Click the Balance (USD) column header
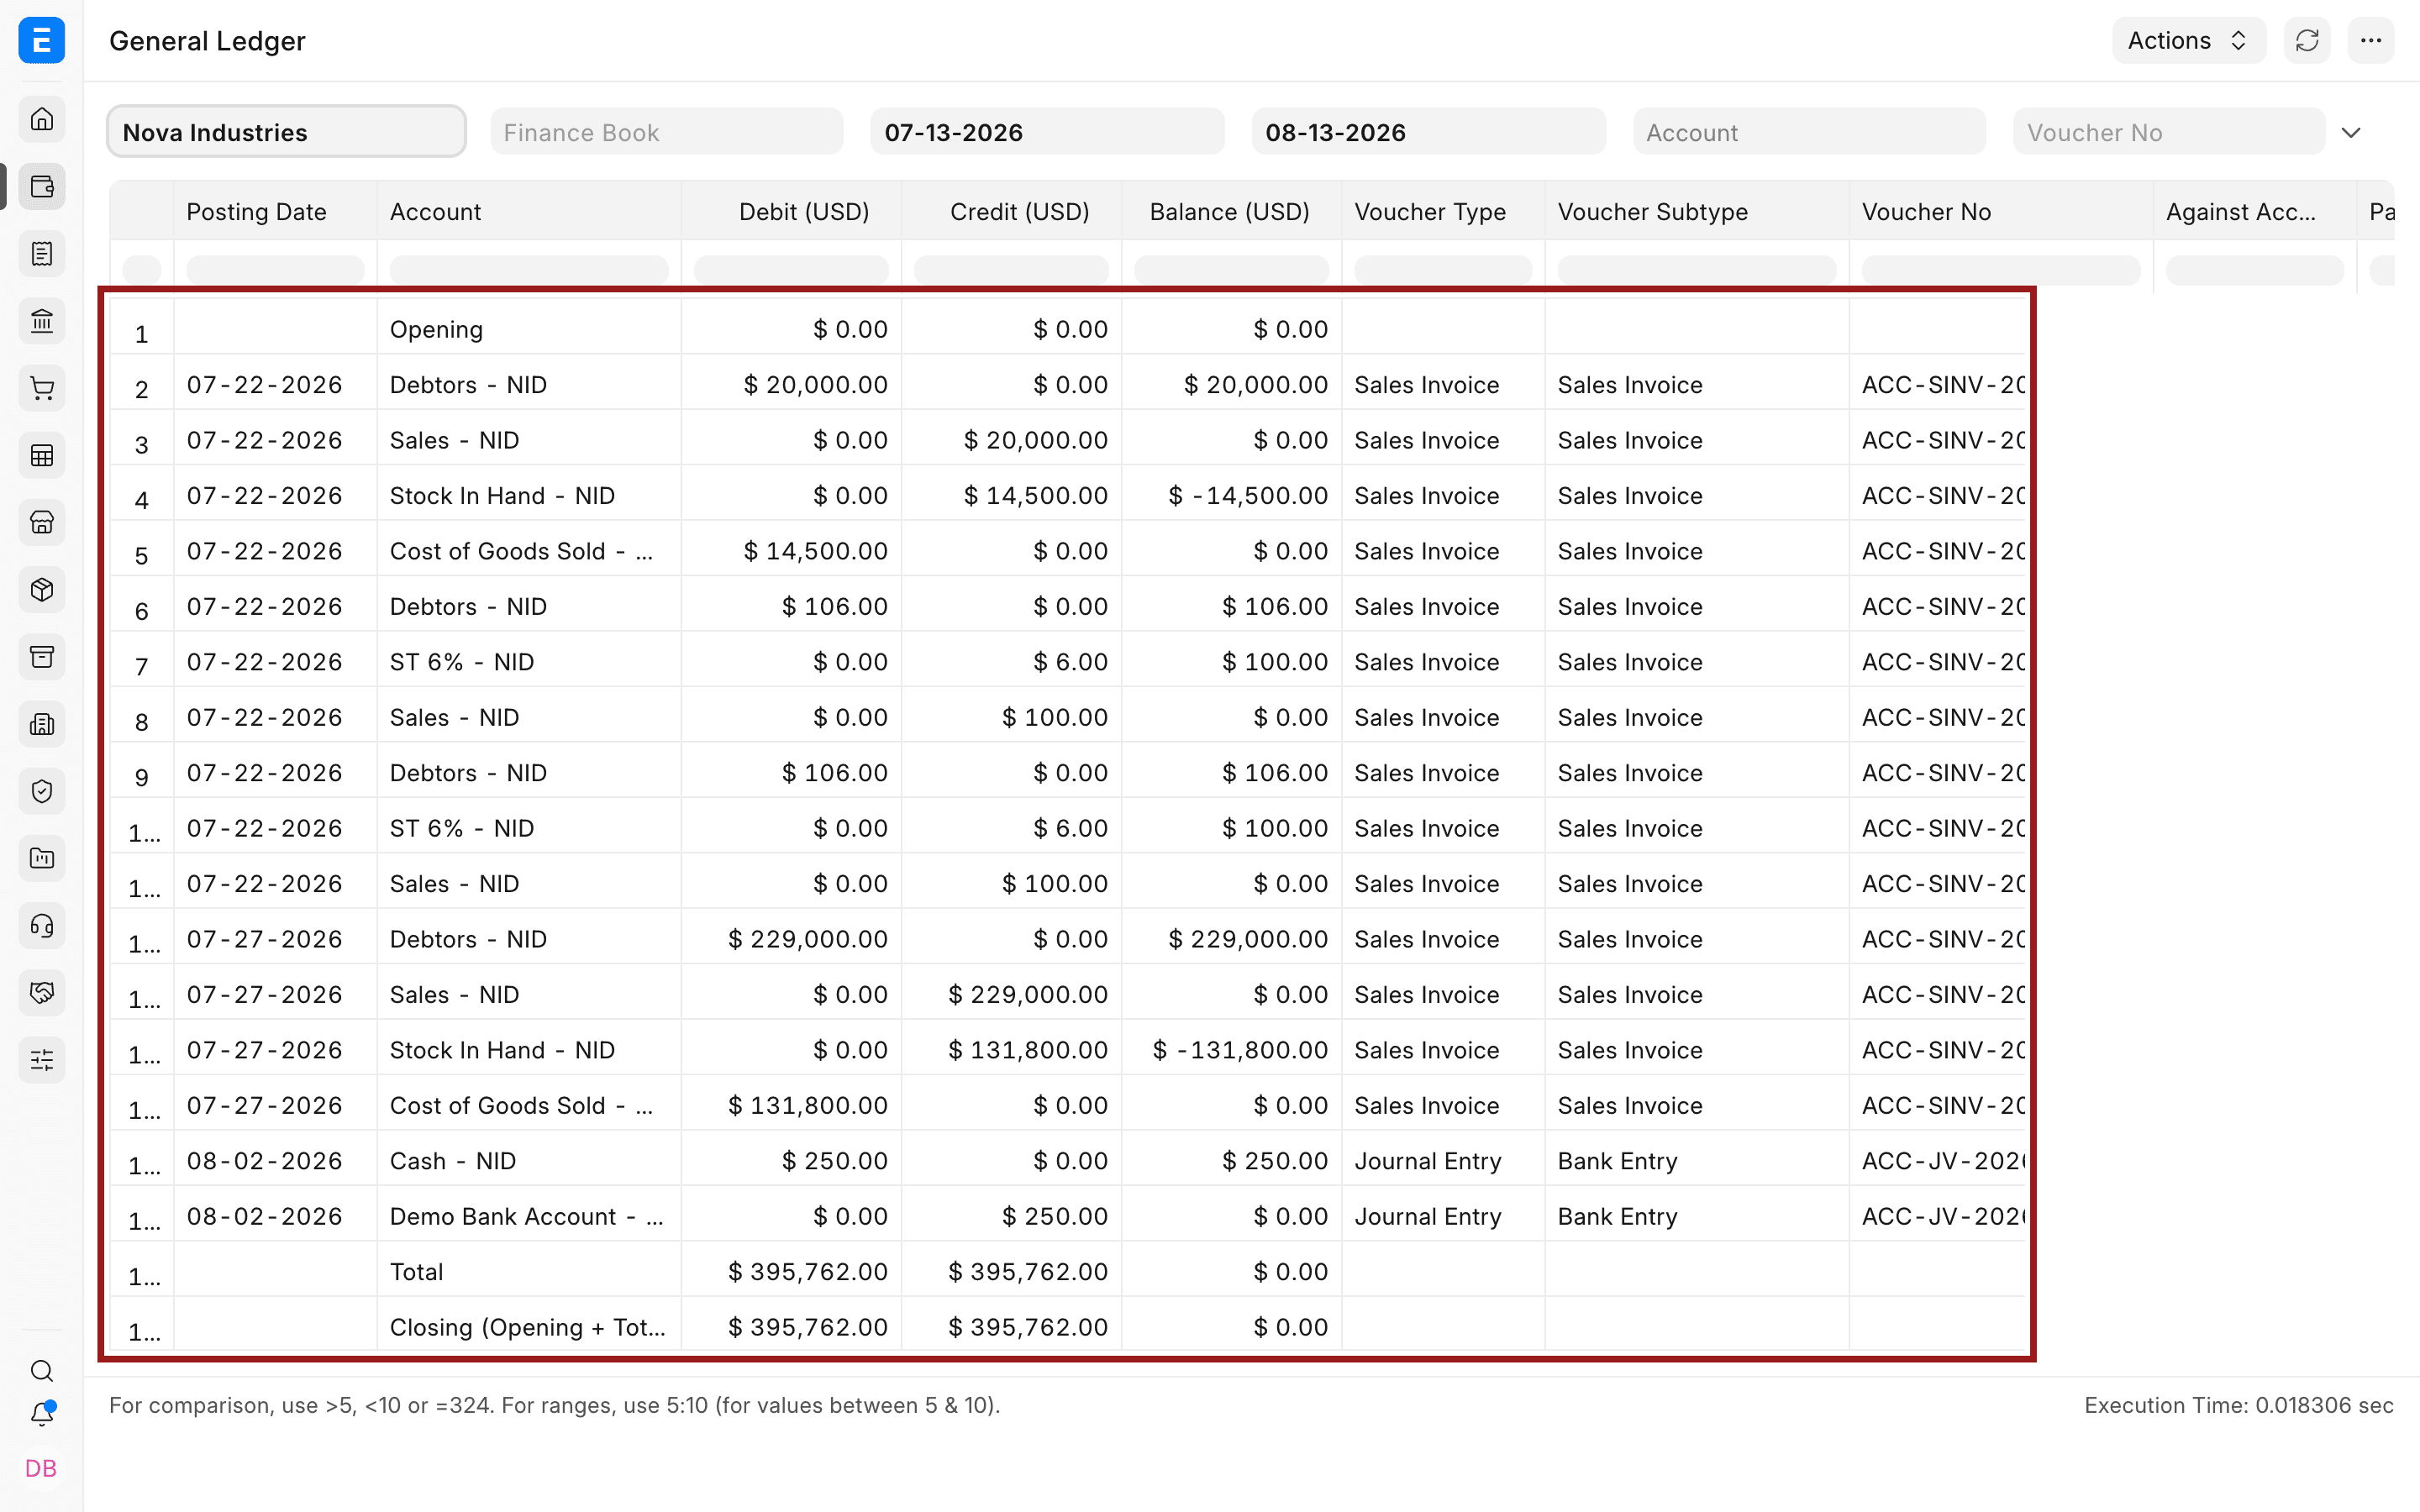This screenshot has width=2420, height=1512. [x=1229, y=212]
